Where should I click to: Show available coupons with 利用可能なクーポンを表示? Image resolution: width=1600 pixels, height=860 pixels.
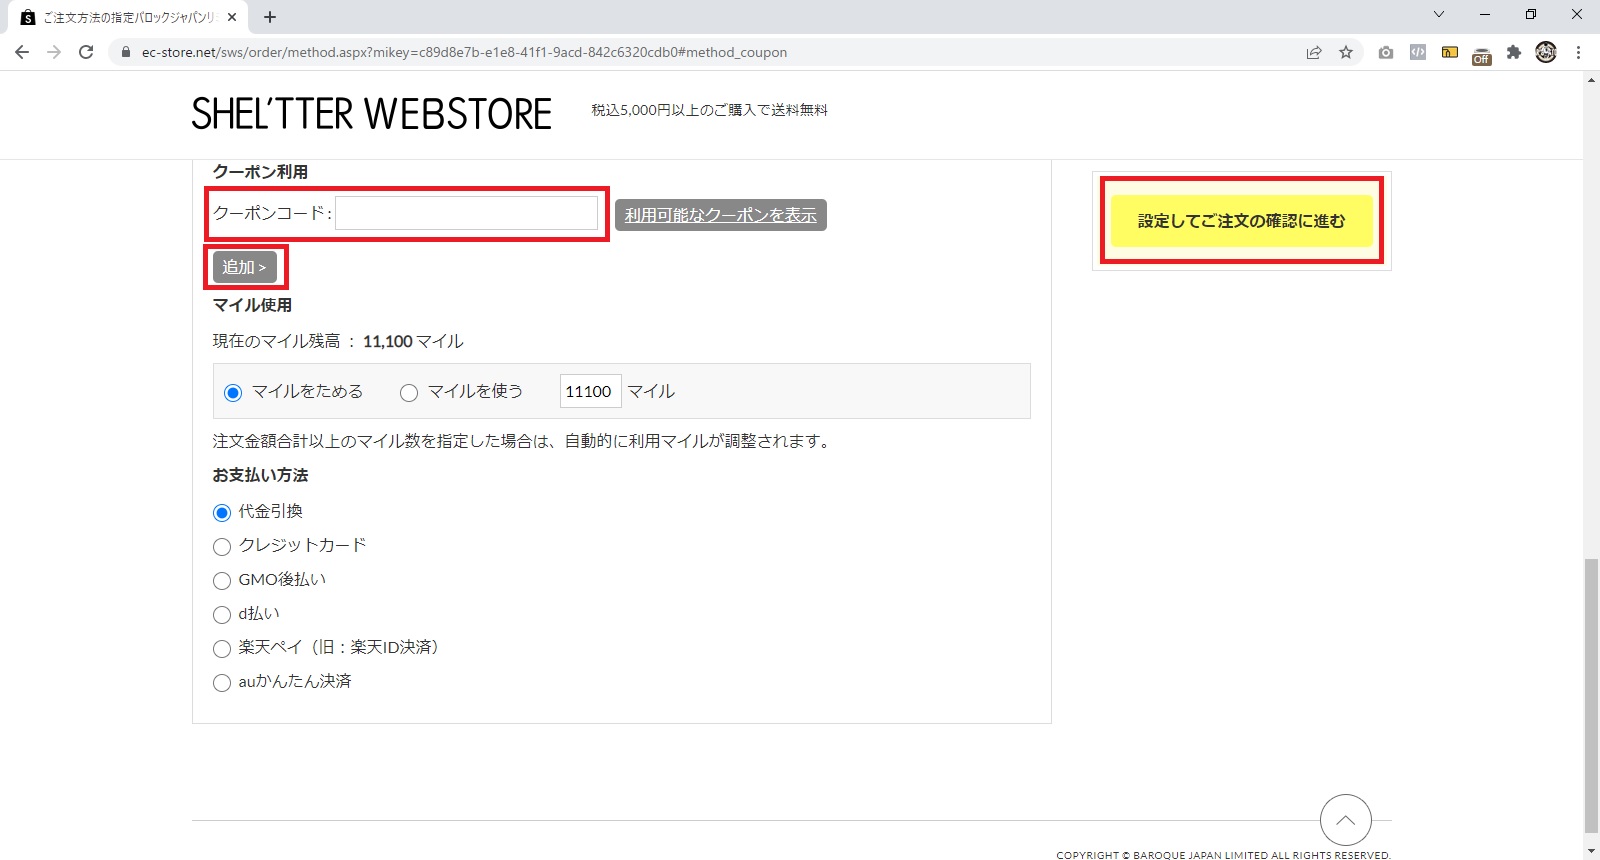pyautogui.click(x=720, y=215)
